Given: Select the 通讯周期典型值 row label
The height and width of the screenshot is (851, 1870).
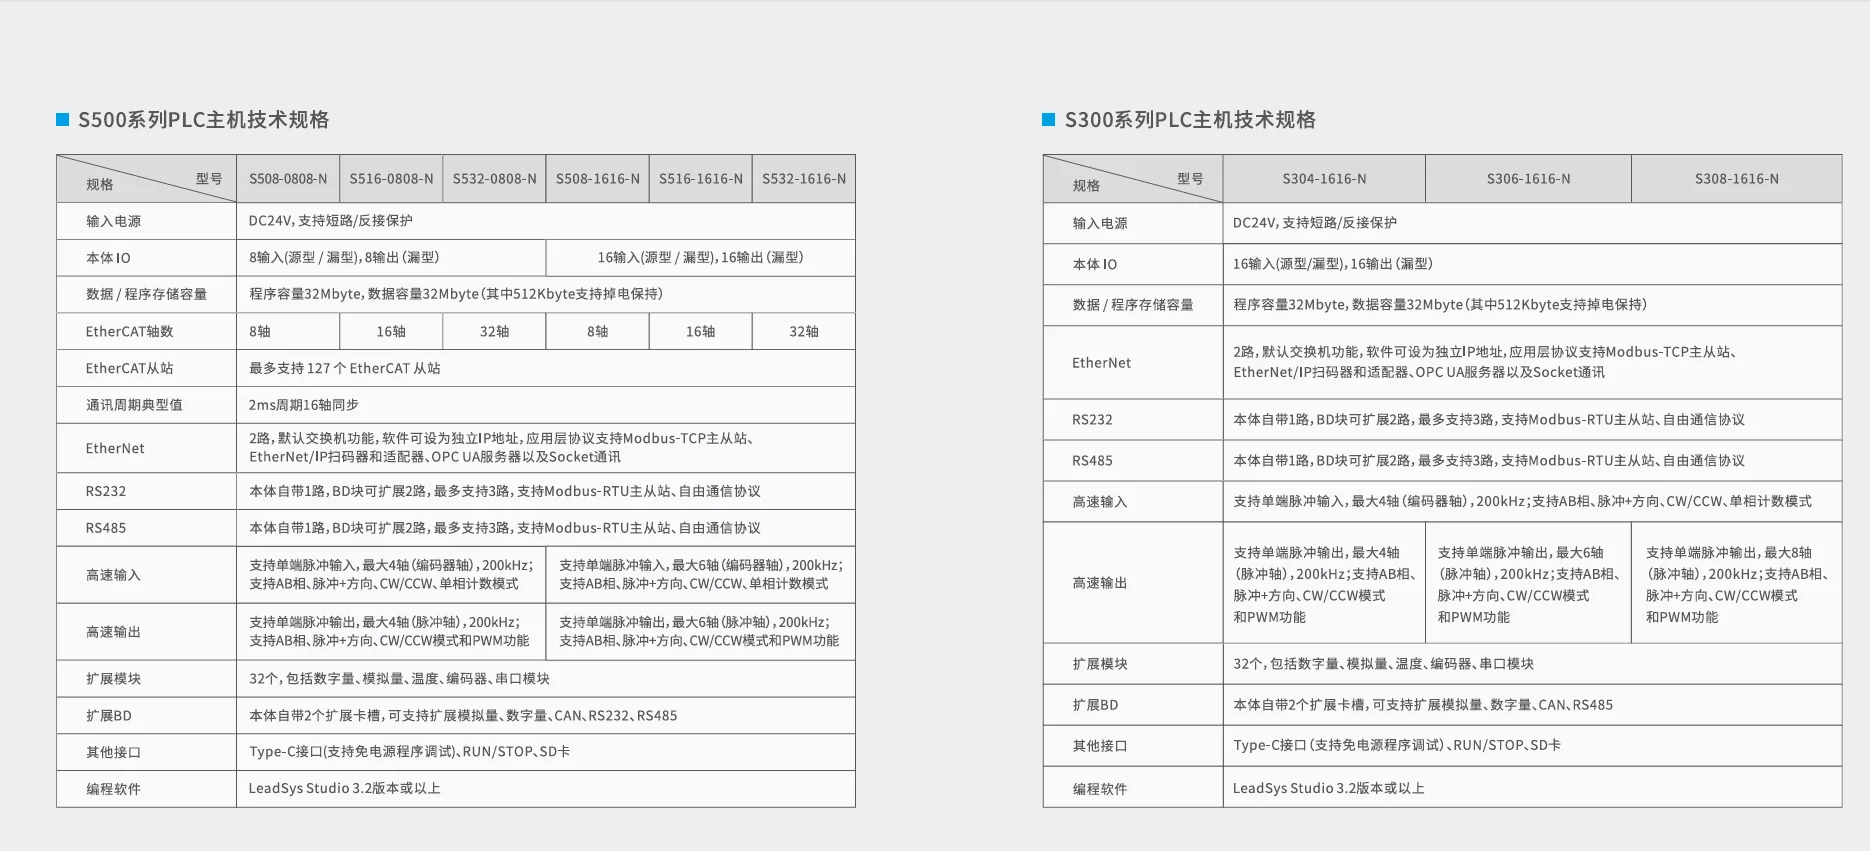Looking at the screenshot, I should pyautogui.click(x=134, y=405).
